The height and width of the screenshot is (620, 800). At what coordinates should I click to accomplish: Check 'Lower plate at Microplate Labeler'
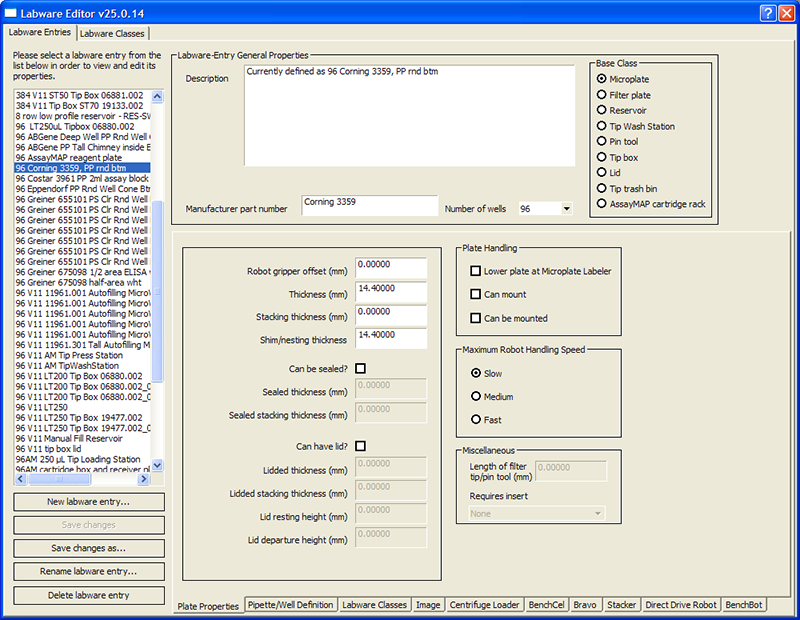coord(476,271)
